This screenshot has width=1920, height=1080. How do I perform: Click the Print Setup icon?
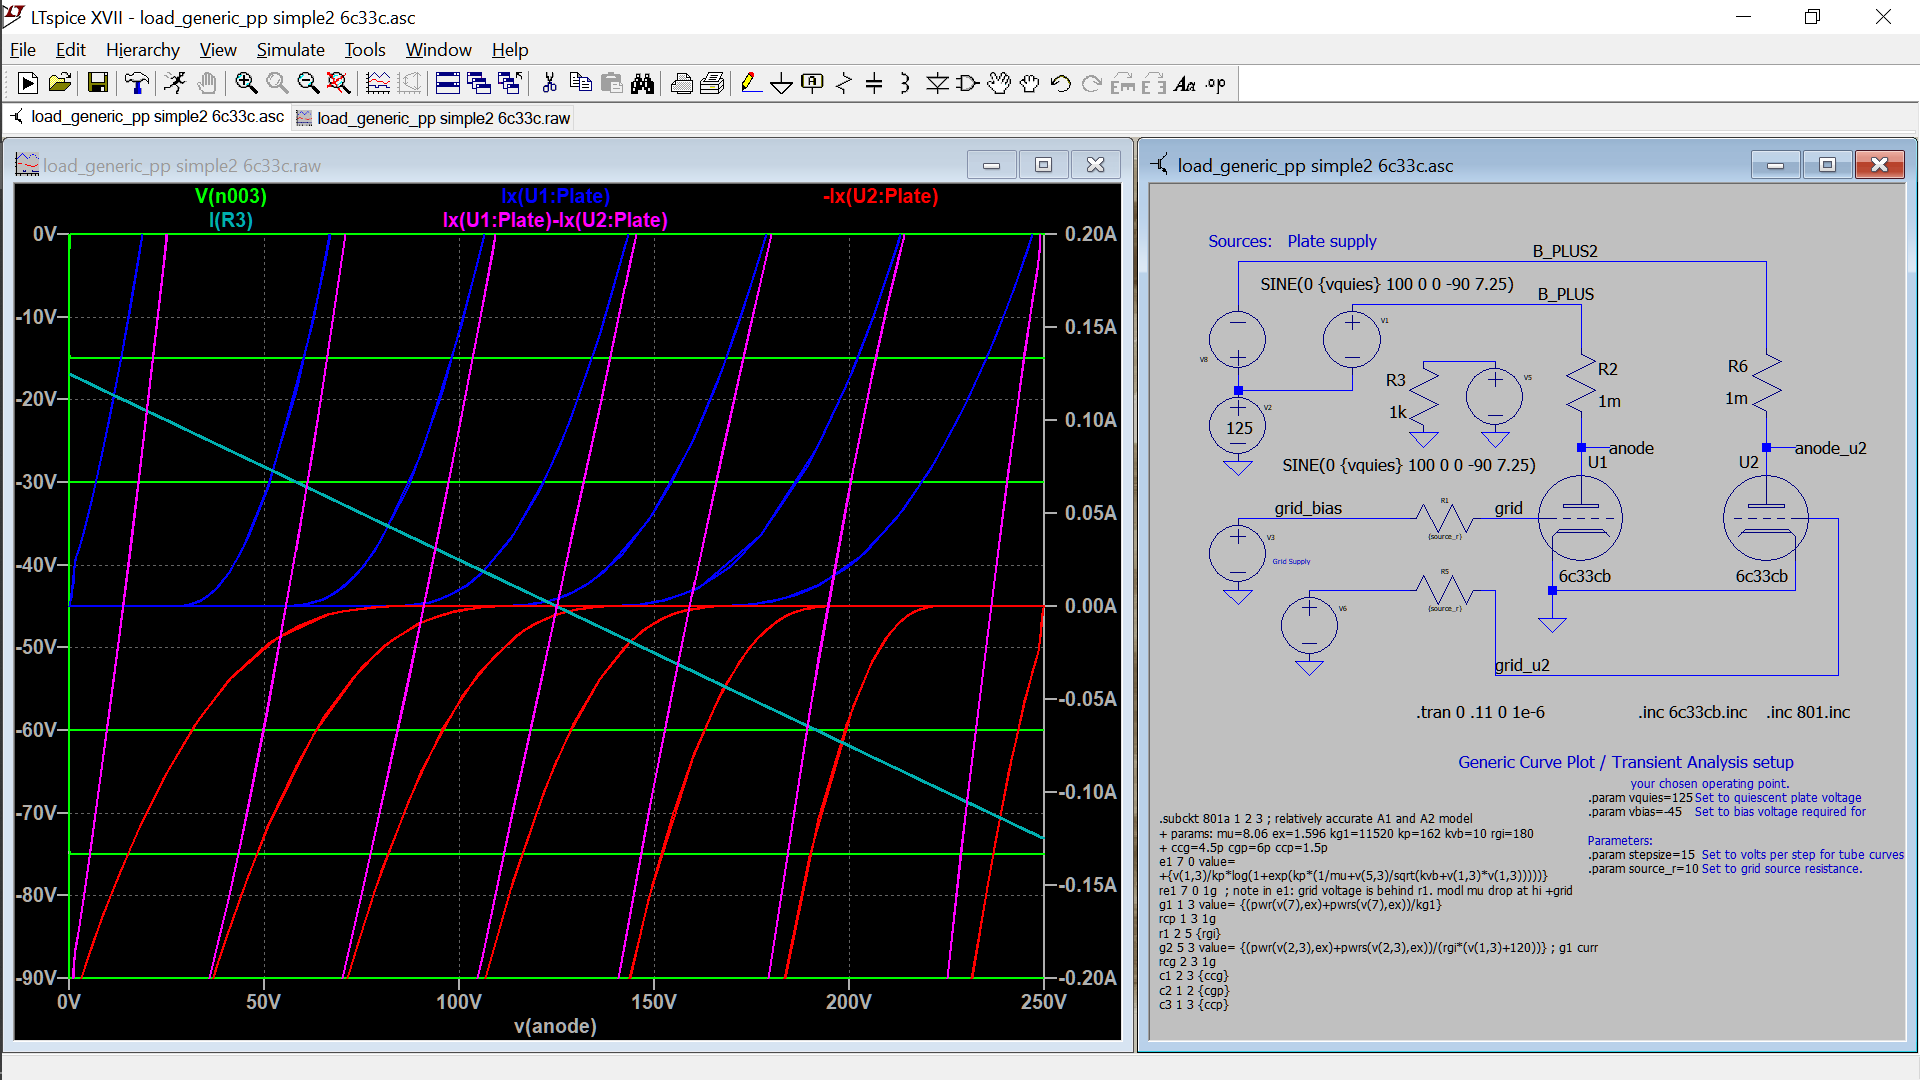coord(712,84)
